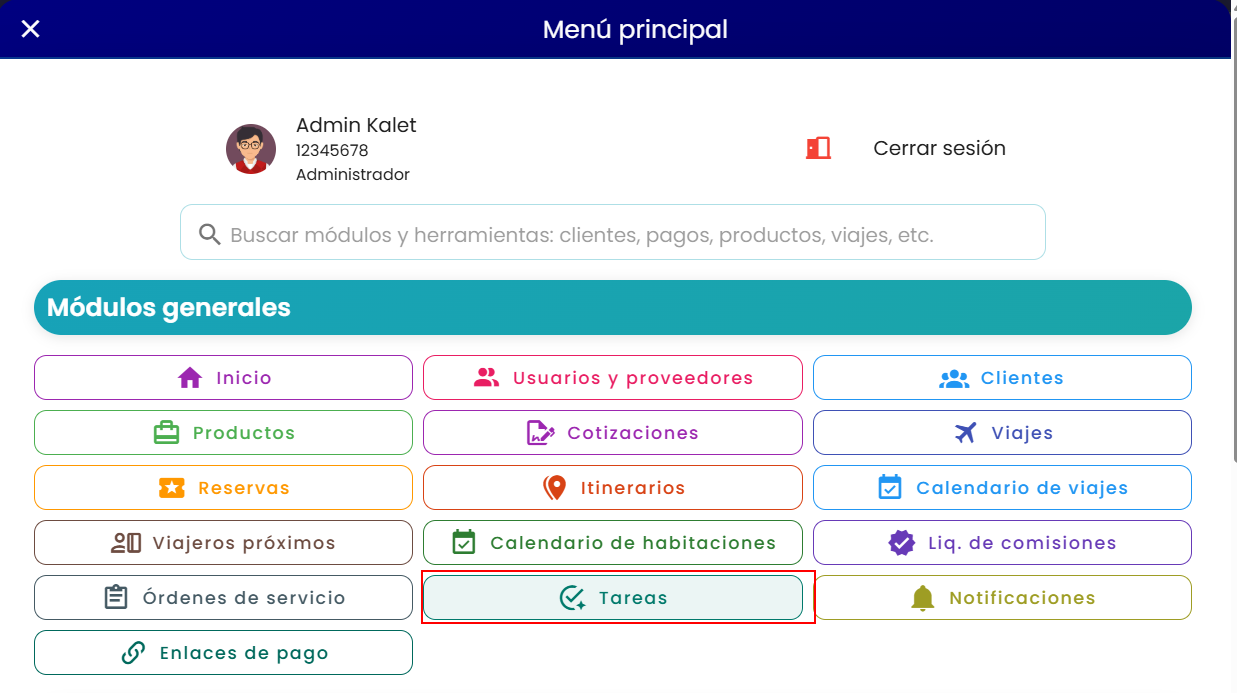Viewport: 1237px width, 693px height.
Task: Open Calendario de viajes
Action: [1002, 488]
